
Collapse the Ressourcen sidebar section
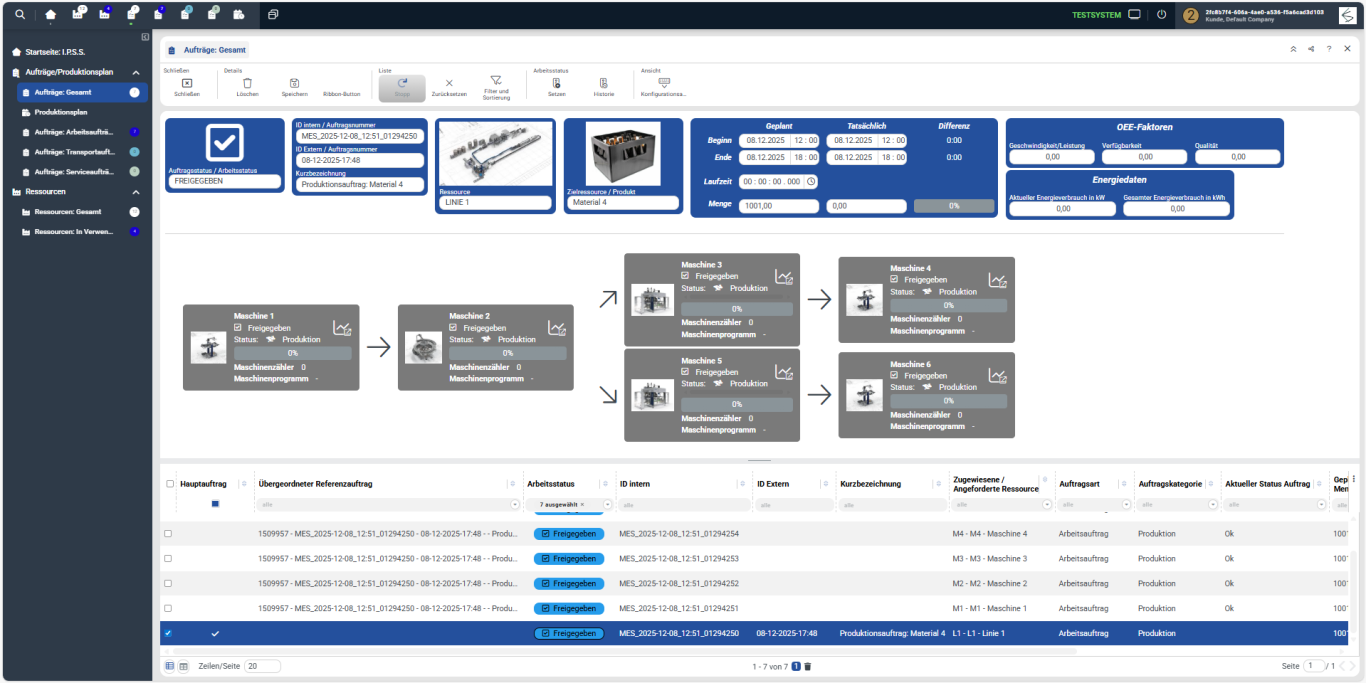click(136, 192)
